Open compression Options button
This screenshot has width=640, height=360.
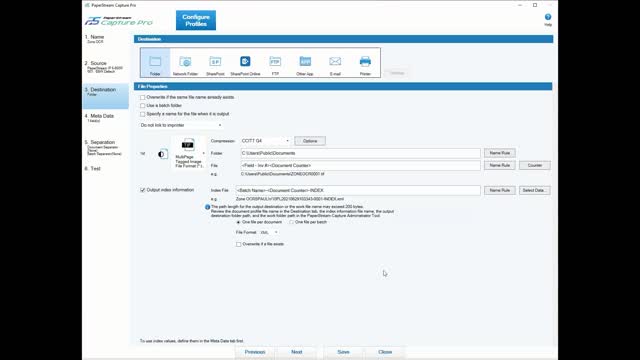310,141
